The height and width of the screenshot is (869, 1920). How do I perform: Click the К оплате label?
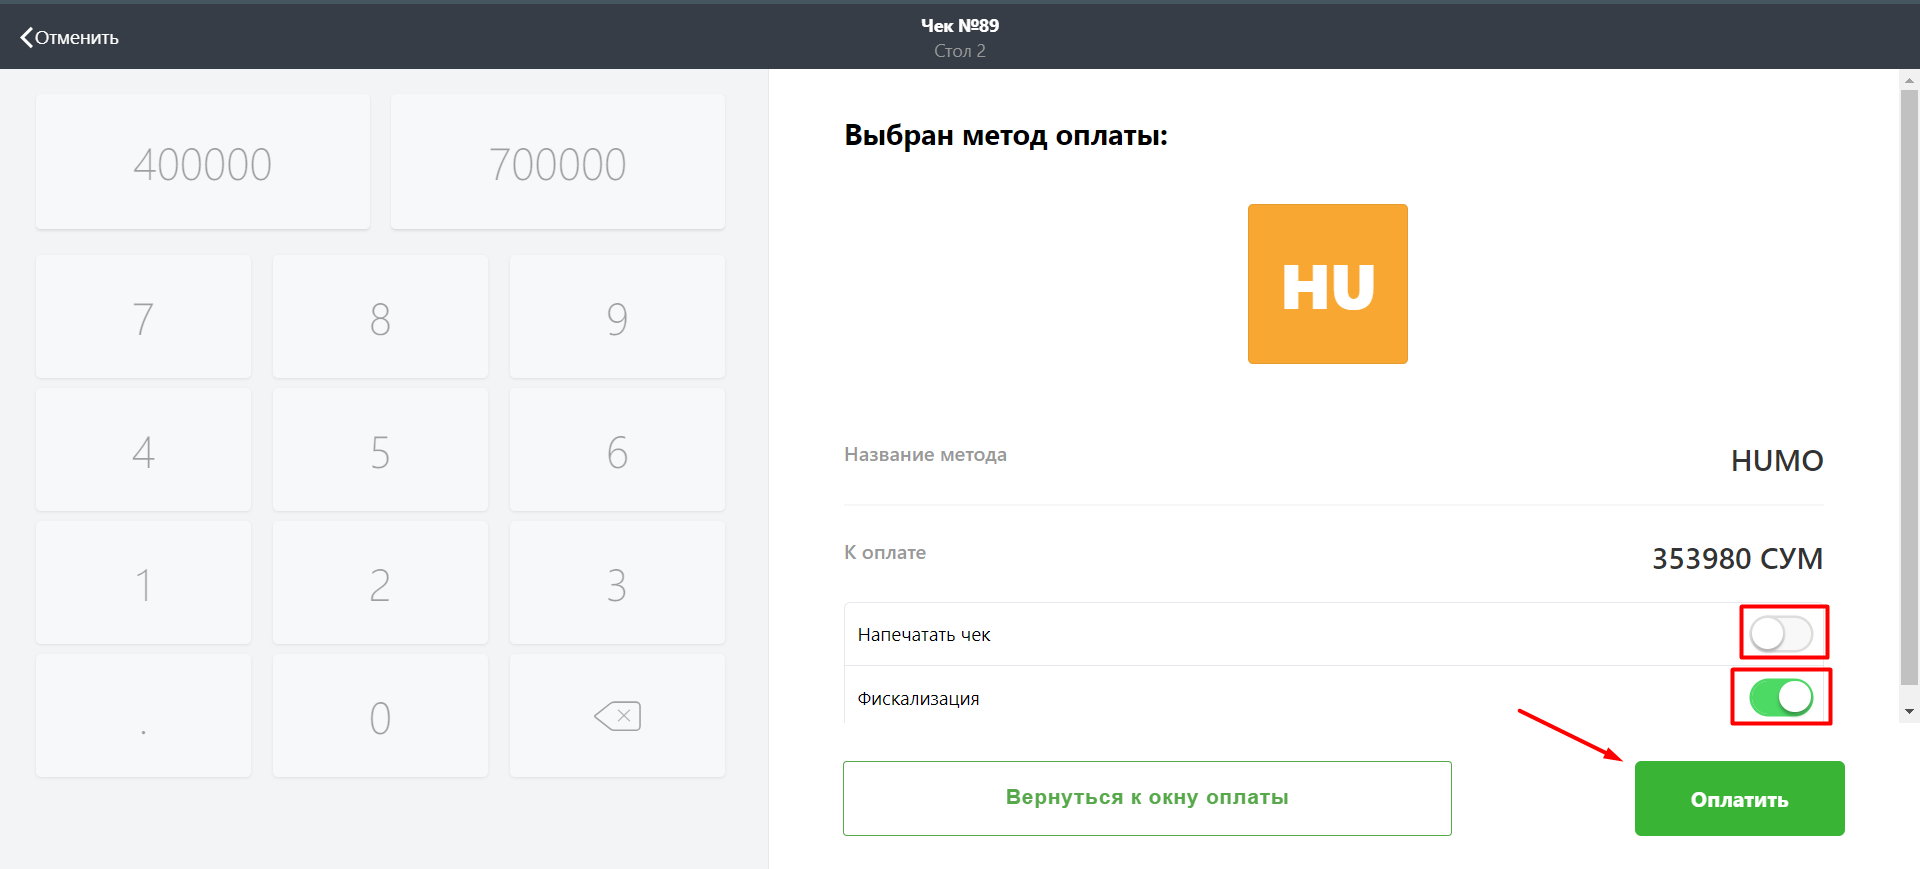[x=885, y=553]
